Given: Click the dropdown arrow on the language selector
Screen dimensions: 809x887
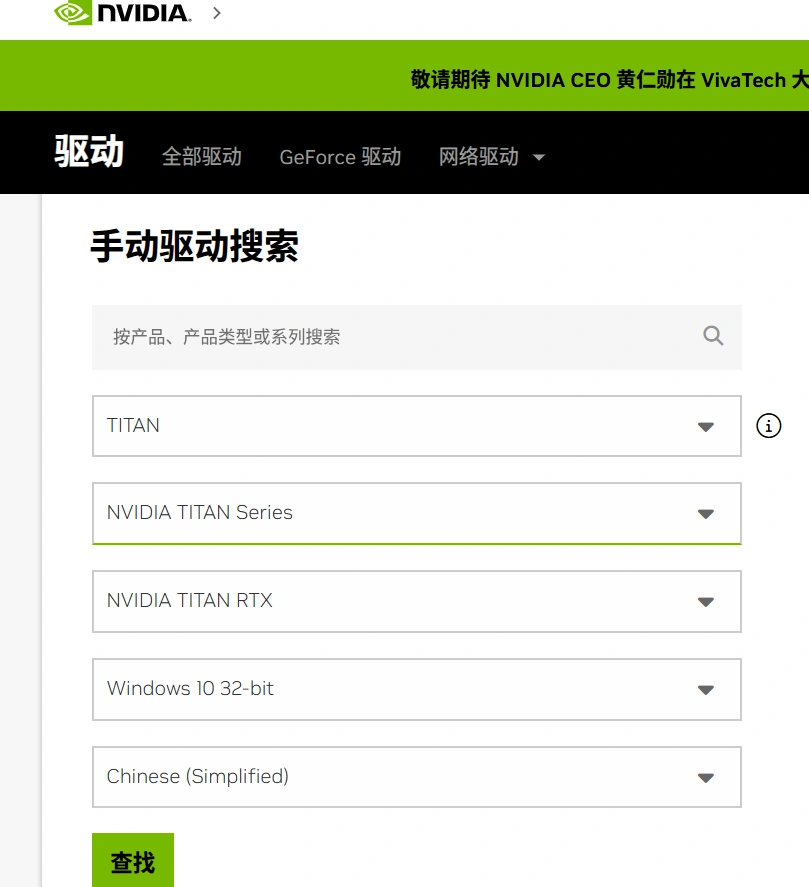Looking at the screenshot, I should pos(706,777).
